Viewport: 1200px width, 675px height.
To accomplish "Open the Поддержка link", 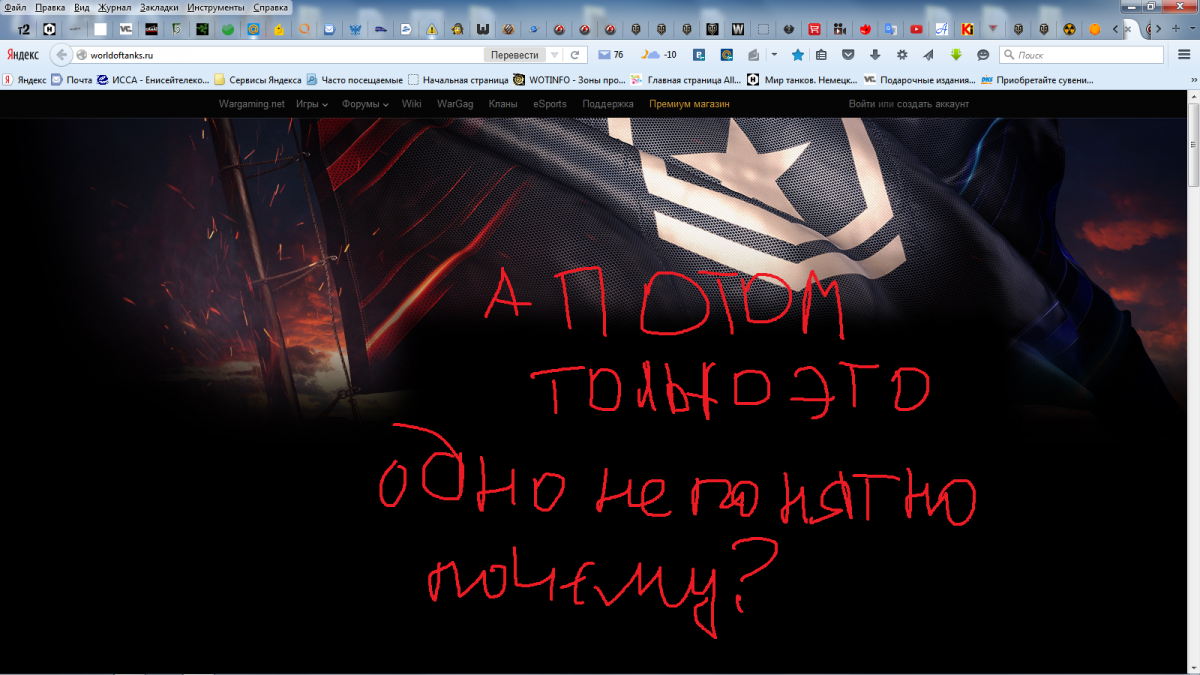I will pos(608,104).
